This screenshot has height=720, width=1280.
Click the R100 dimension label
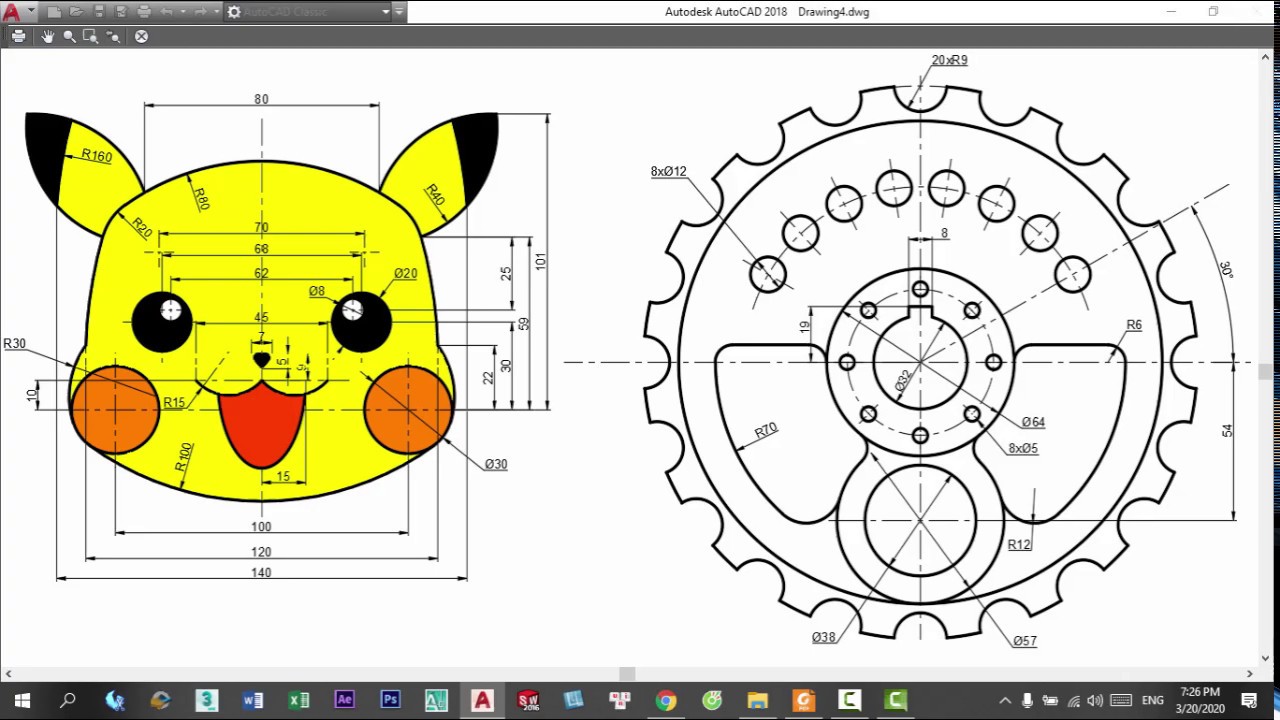184,457
